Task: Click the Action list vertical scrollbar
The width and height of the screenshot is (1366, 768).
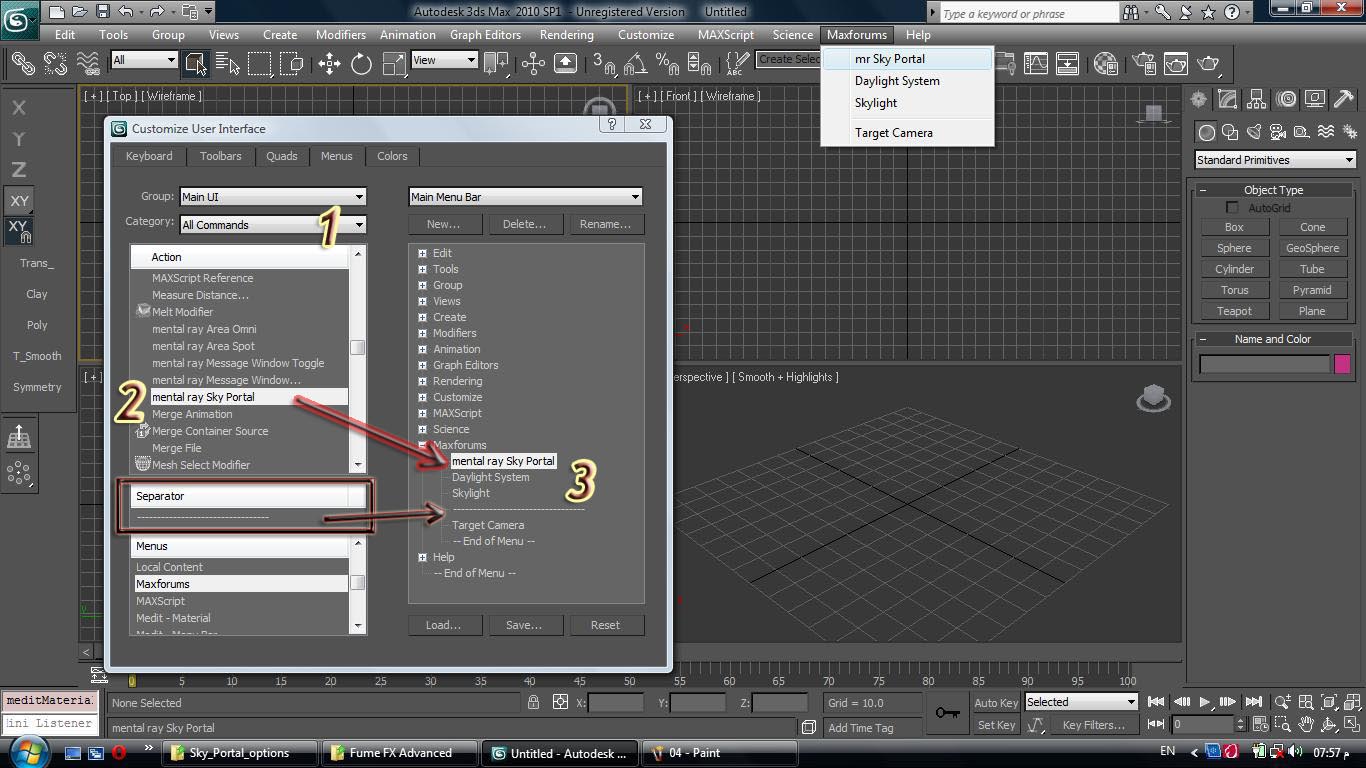Action: coord(357,360)
